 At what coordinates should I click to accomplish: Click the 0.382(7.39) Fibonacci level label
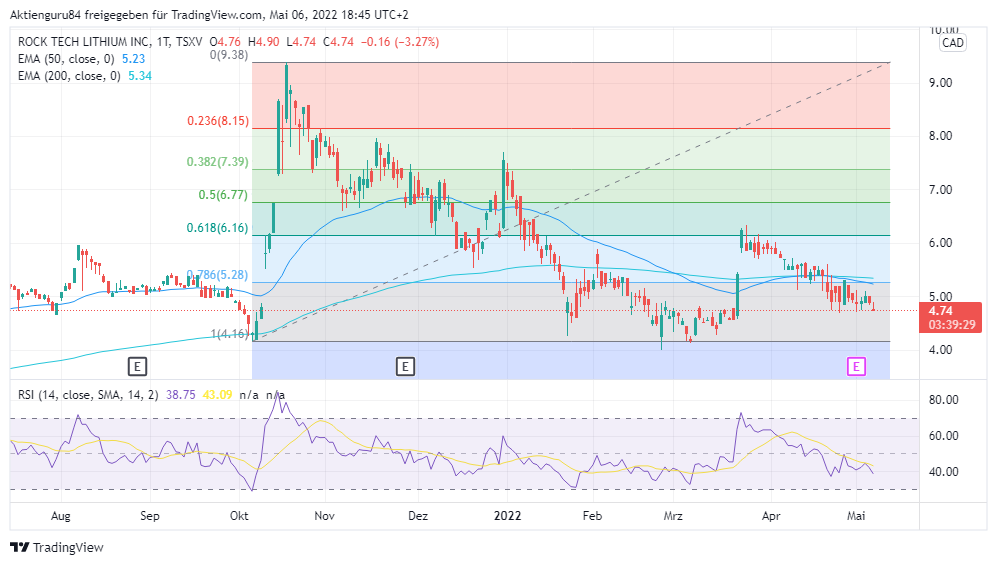click(218, 162)
